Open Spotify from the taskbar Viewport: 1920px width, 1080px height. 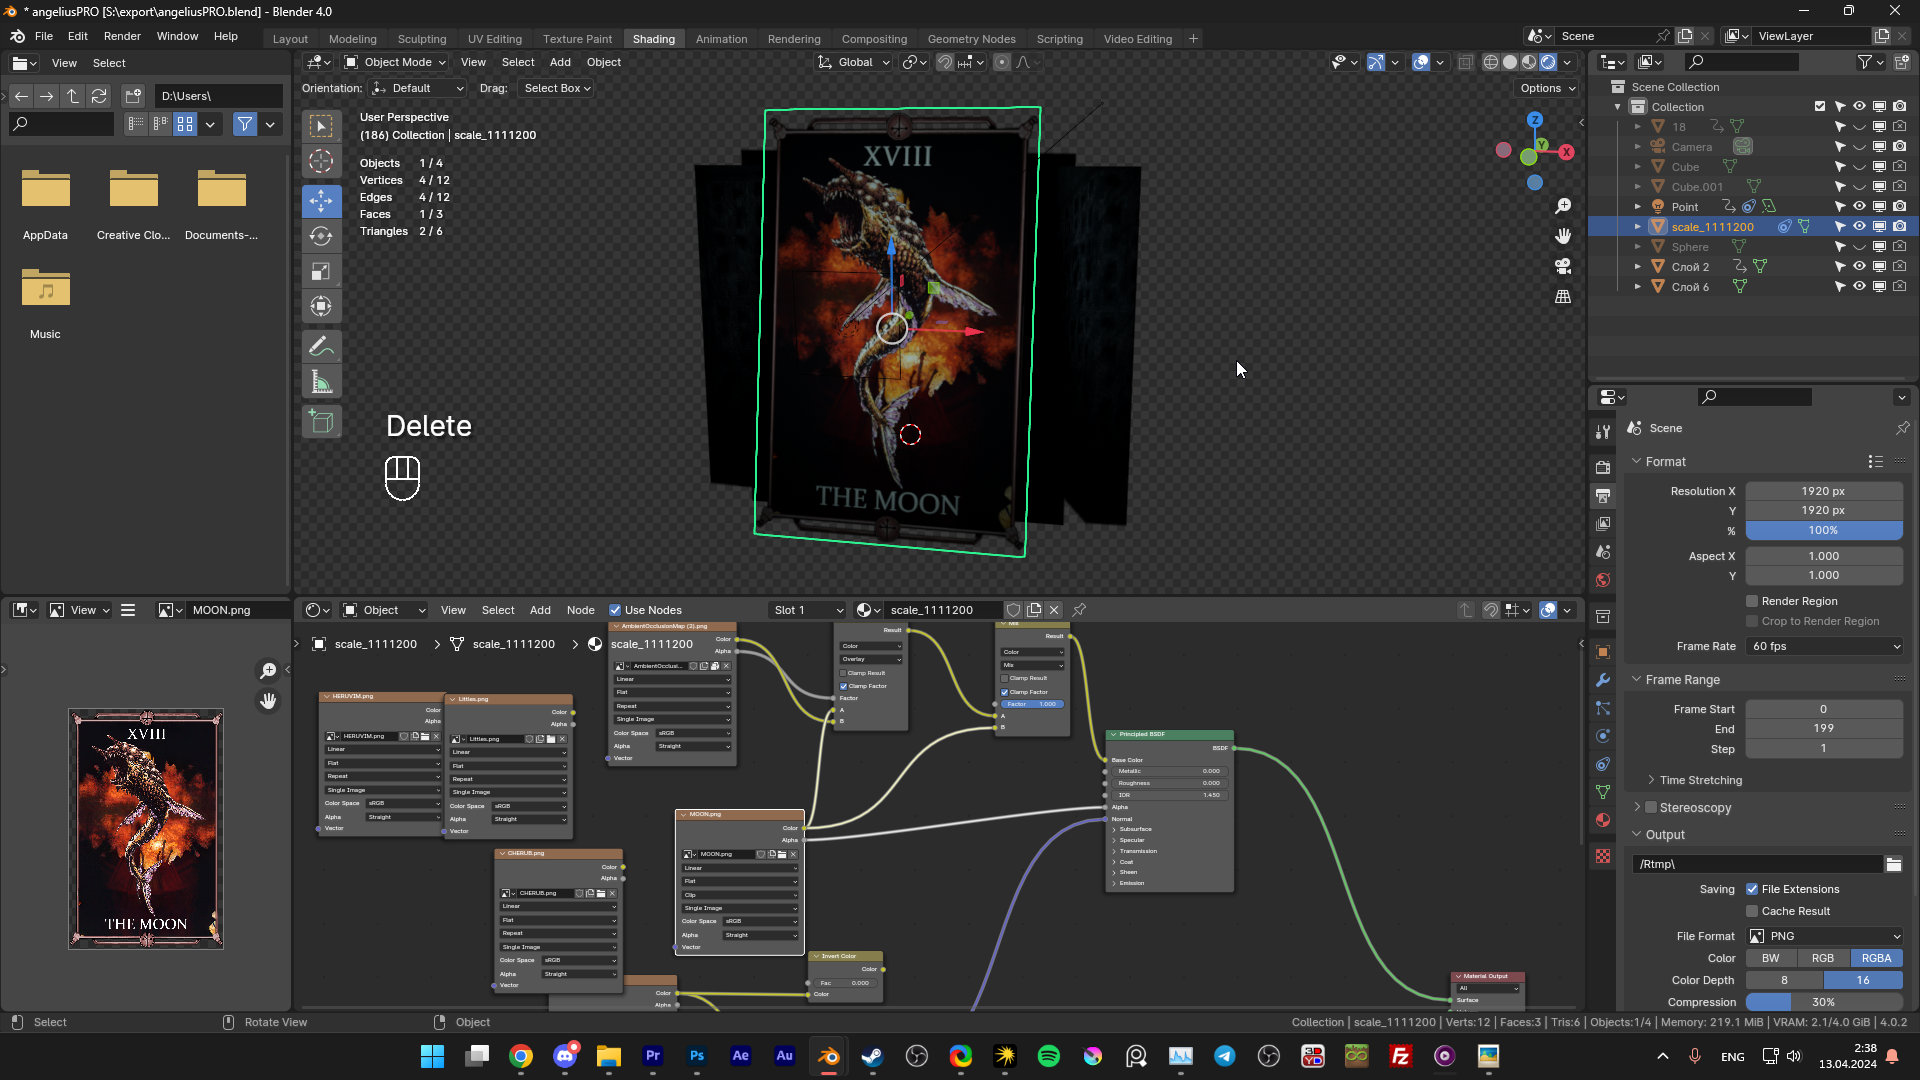(x=1049, y=1056)
